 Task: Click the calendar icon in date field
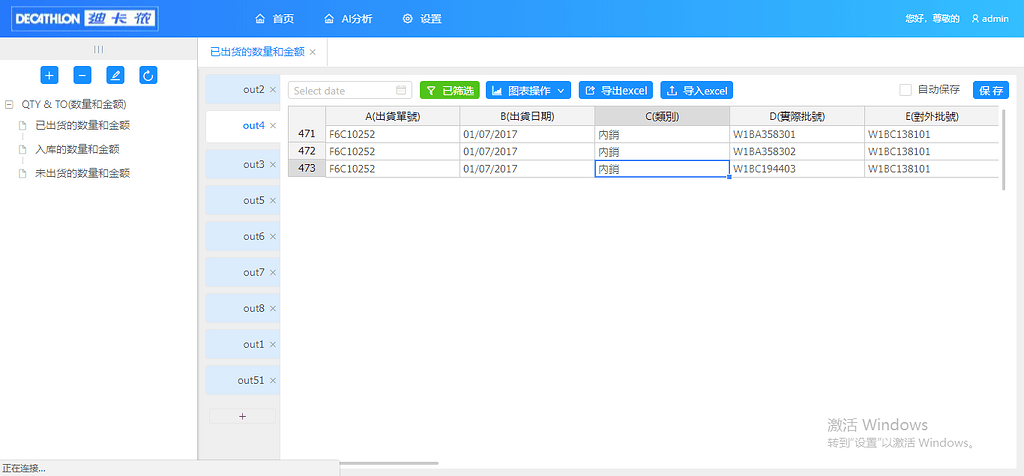(x=401, y=90)
